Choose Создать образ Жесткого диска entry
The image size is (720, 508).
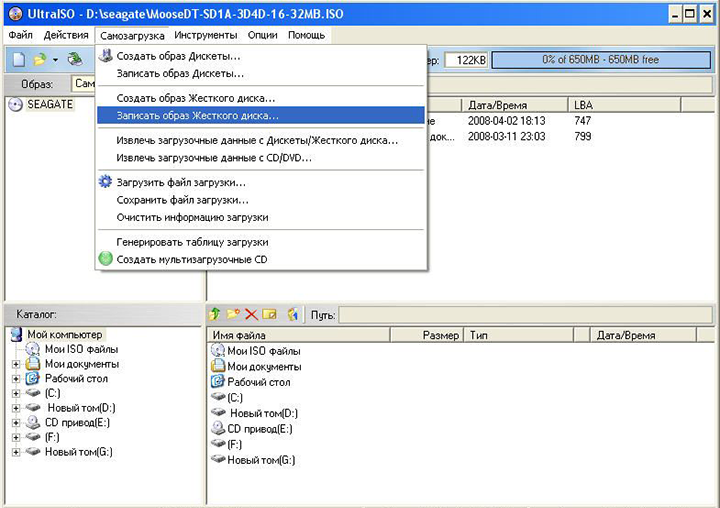[x=261, y=98]
